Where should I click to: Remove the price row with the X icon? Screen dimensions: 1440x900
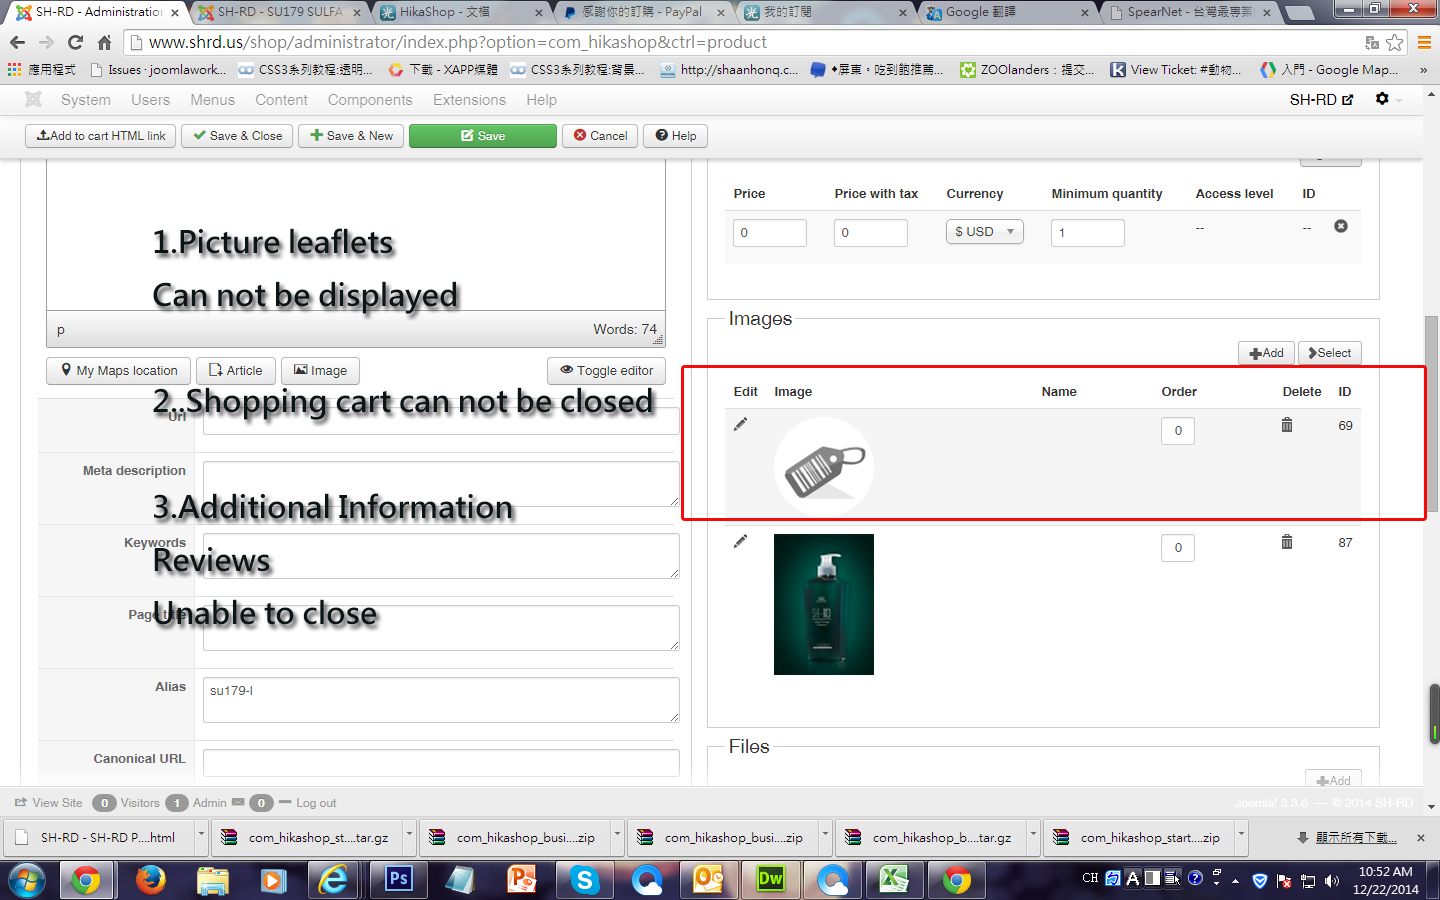click(x=1341, y=226)
